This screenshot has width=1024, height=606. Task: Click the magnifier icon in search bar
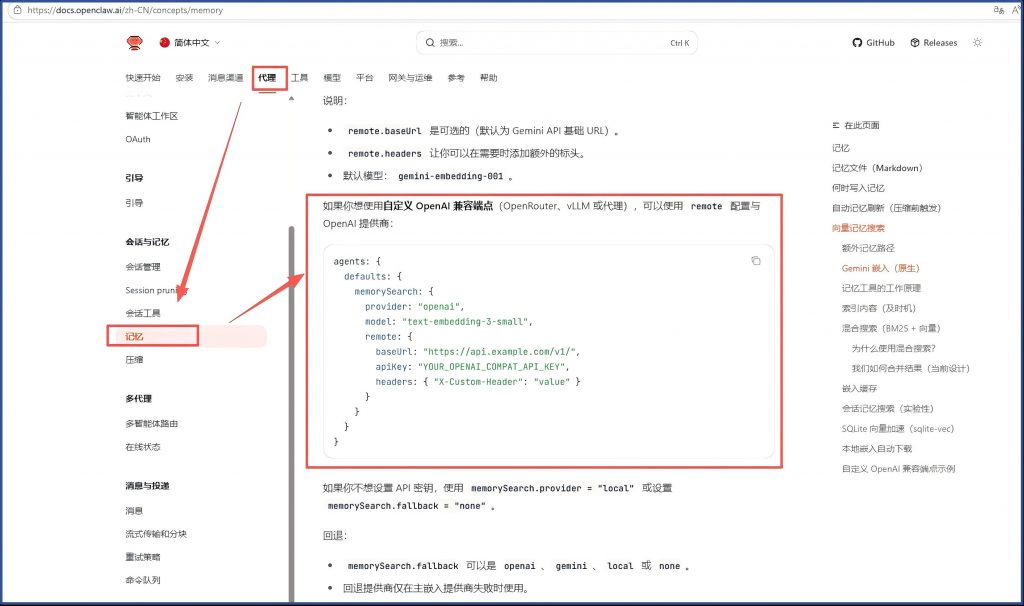(x=430, y=43)
